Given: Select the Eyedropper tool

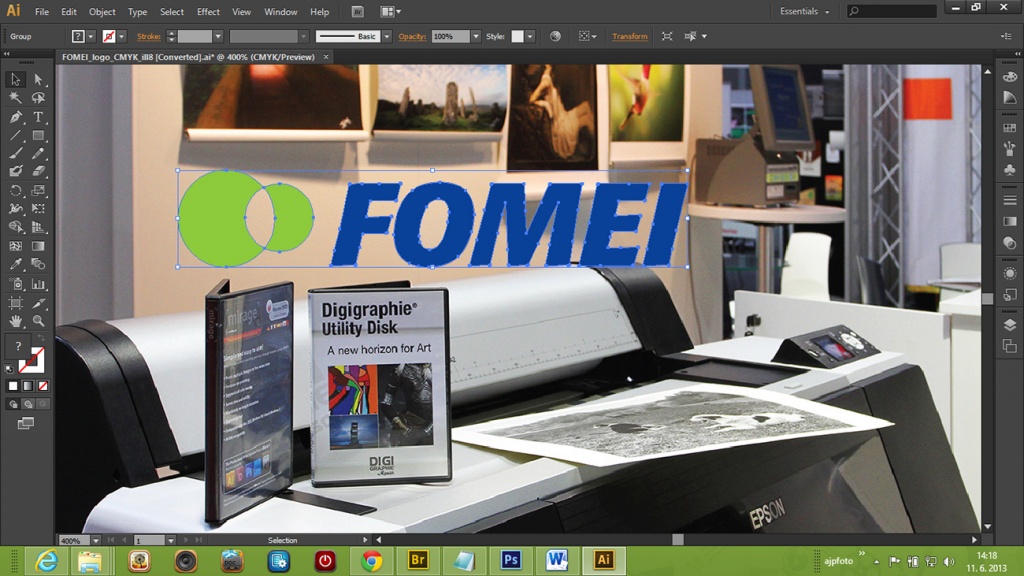Looking at the screenshot, I should [x=16, y=264].
